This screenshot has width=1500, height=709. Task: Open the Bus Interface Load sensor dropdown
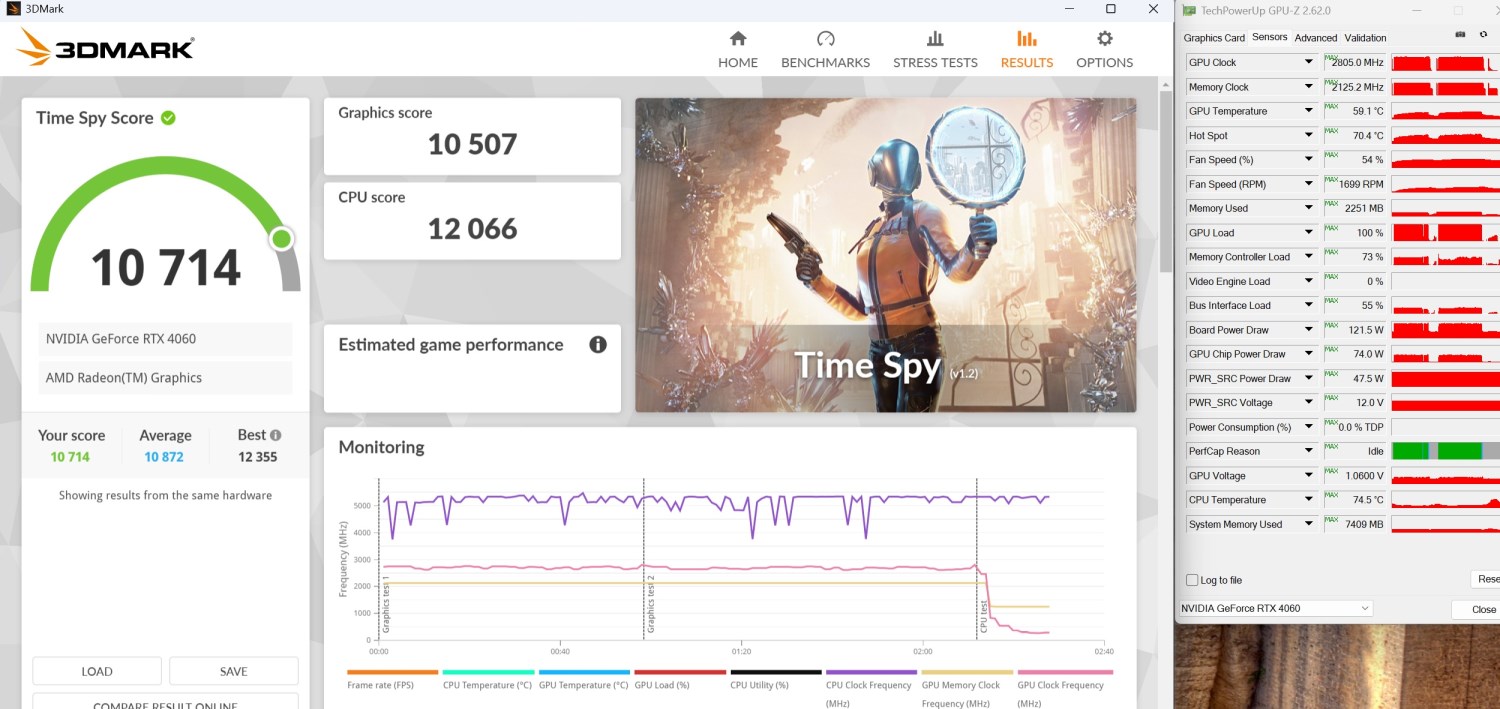click(1308, 305)
